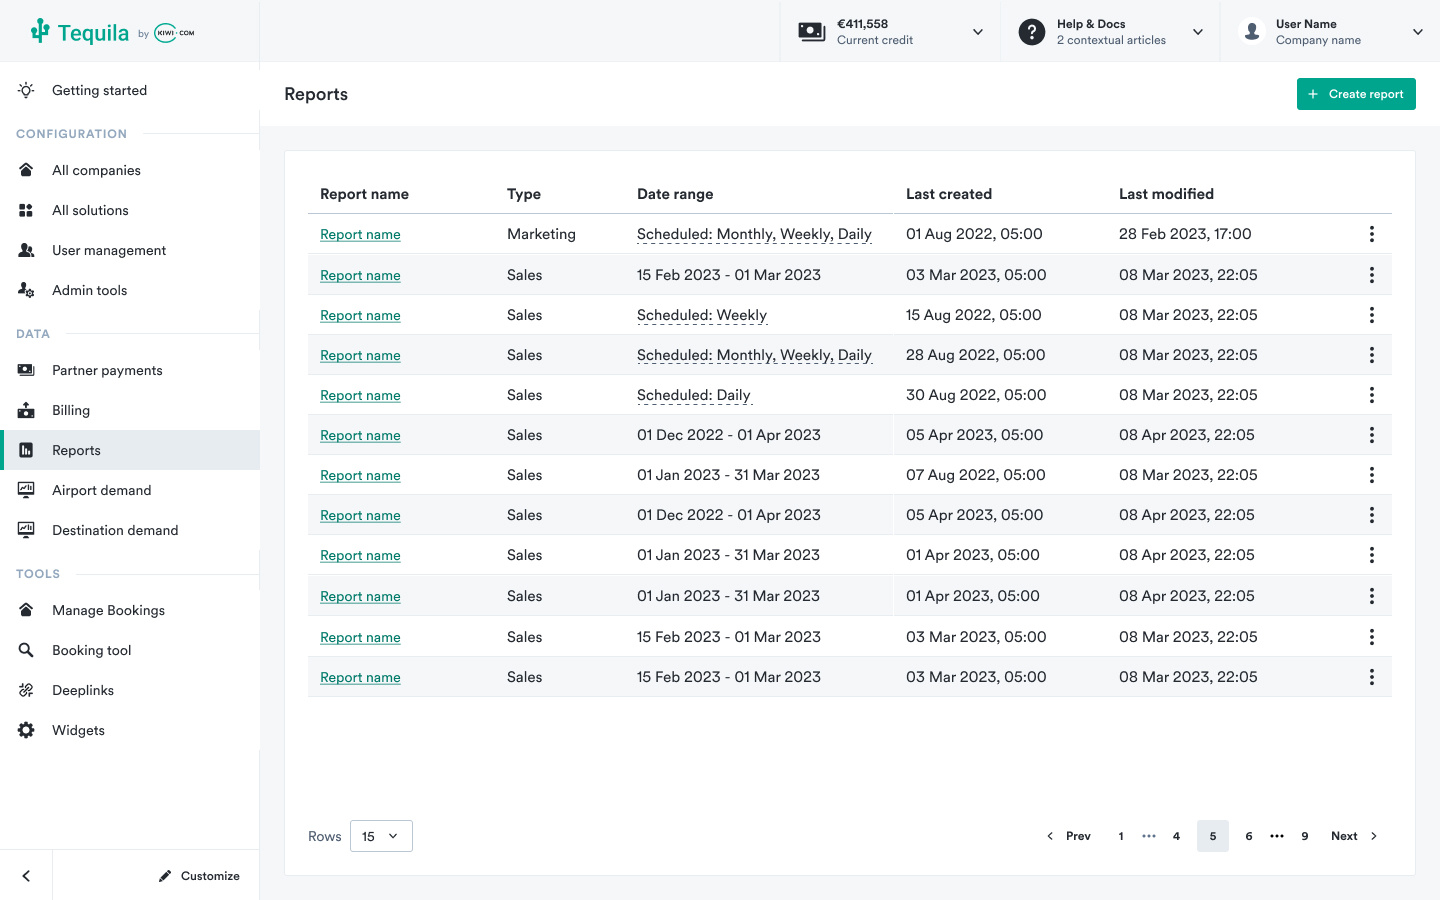Go to the Next page

[1353, 836]
